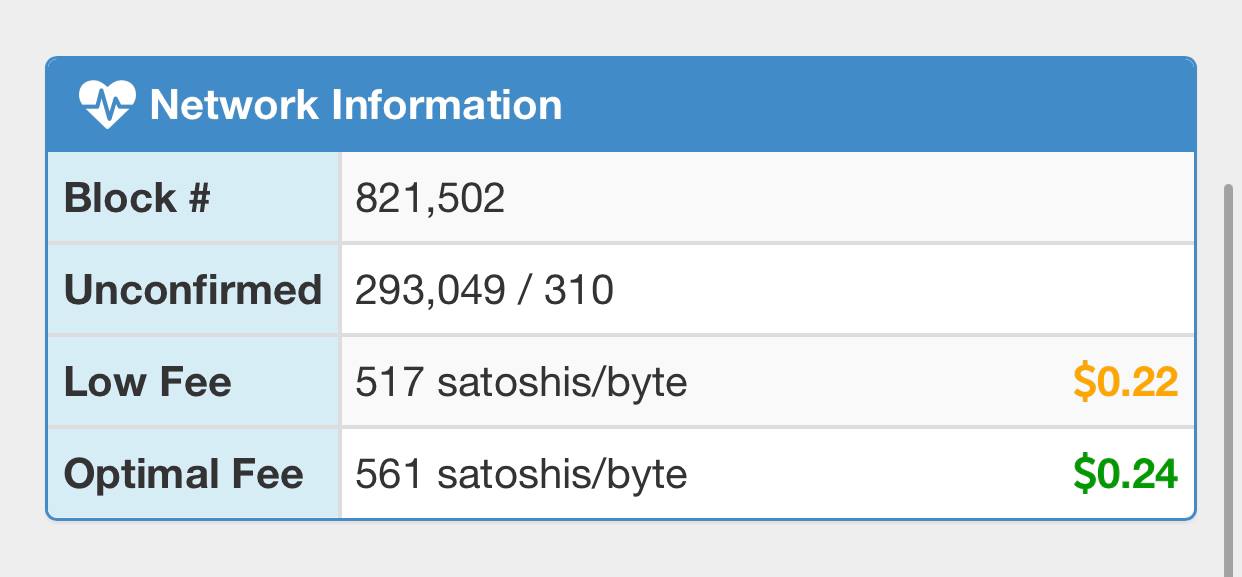
Task: Select the Low Fee label cell
Action: click(x=194, y=382)
